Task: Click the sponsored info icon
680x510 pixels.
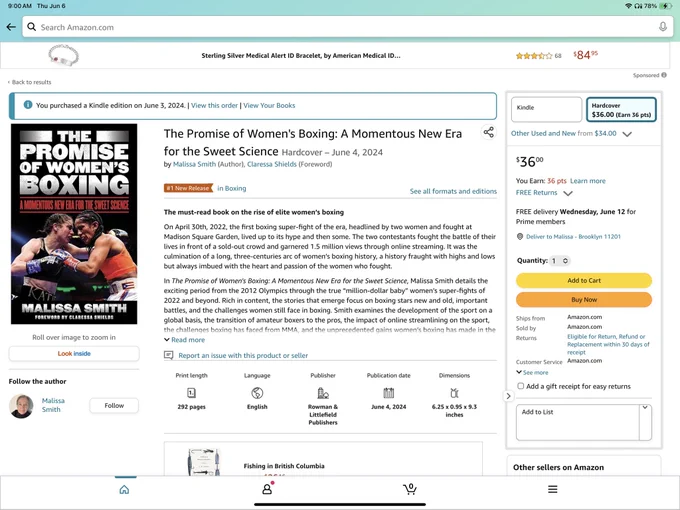Action: click(x=664, y=75)
